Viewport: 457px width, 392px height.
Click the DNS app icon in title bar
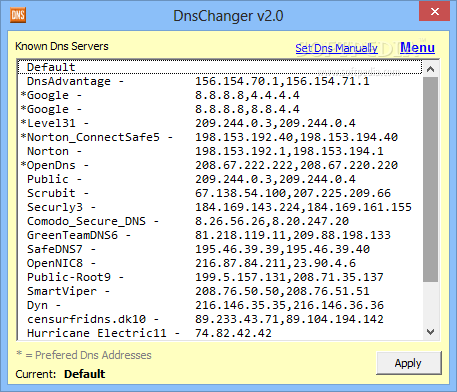pos(18,15)
